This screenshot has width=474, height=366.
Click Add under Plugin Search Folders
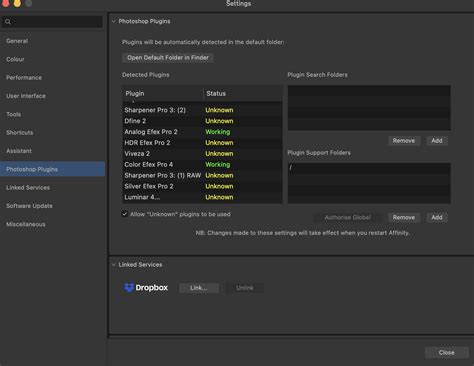pos(437,141)
